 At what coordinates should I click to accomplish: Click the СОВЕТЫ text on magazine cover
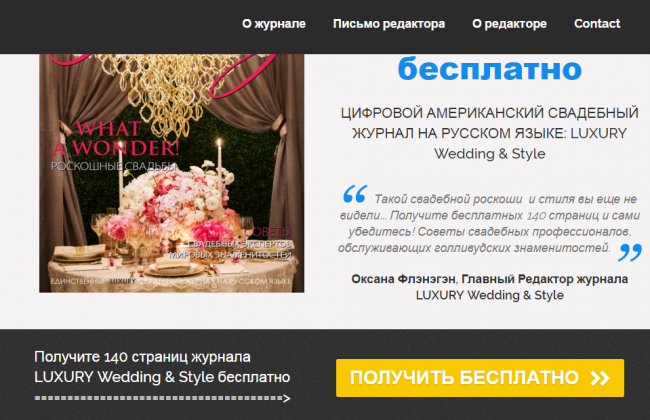tap(268, 232)
